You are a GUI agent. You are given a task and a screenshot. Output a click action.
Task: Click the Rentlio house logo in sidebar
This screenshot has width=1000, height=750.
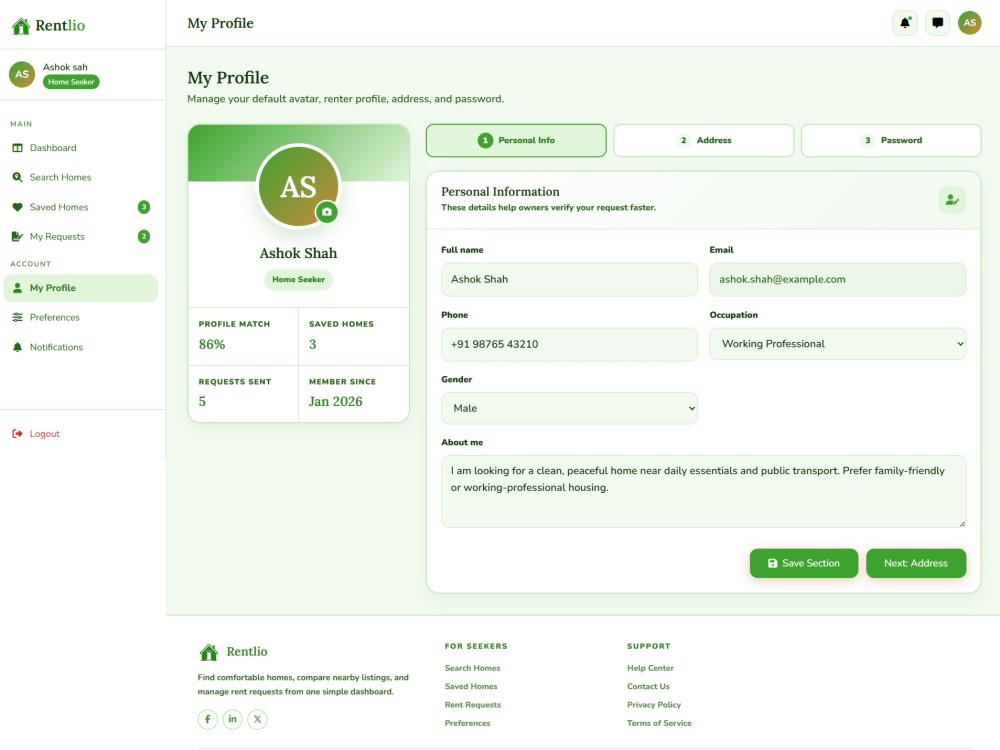point(21,26)
